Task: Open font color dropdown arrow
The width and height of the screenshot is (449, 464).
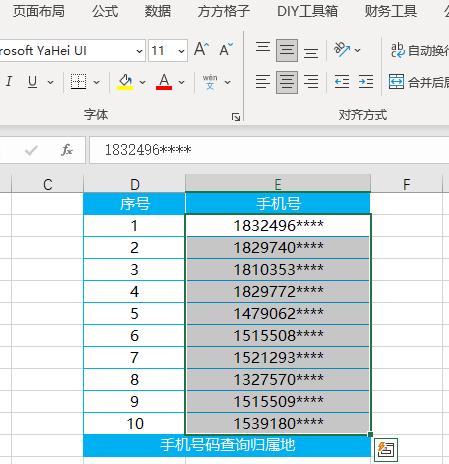Action: (x=181, y=82)
